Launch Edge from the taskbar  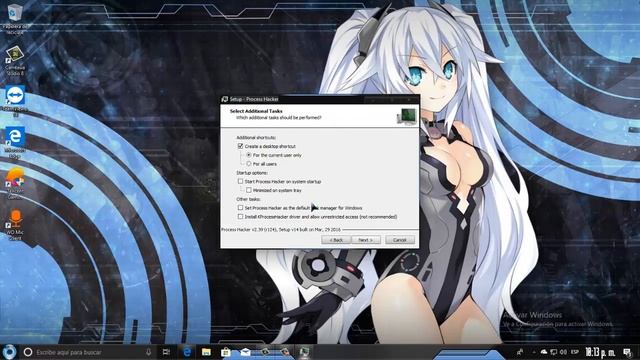(187, 352)
